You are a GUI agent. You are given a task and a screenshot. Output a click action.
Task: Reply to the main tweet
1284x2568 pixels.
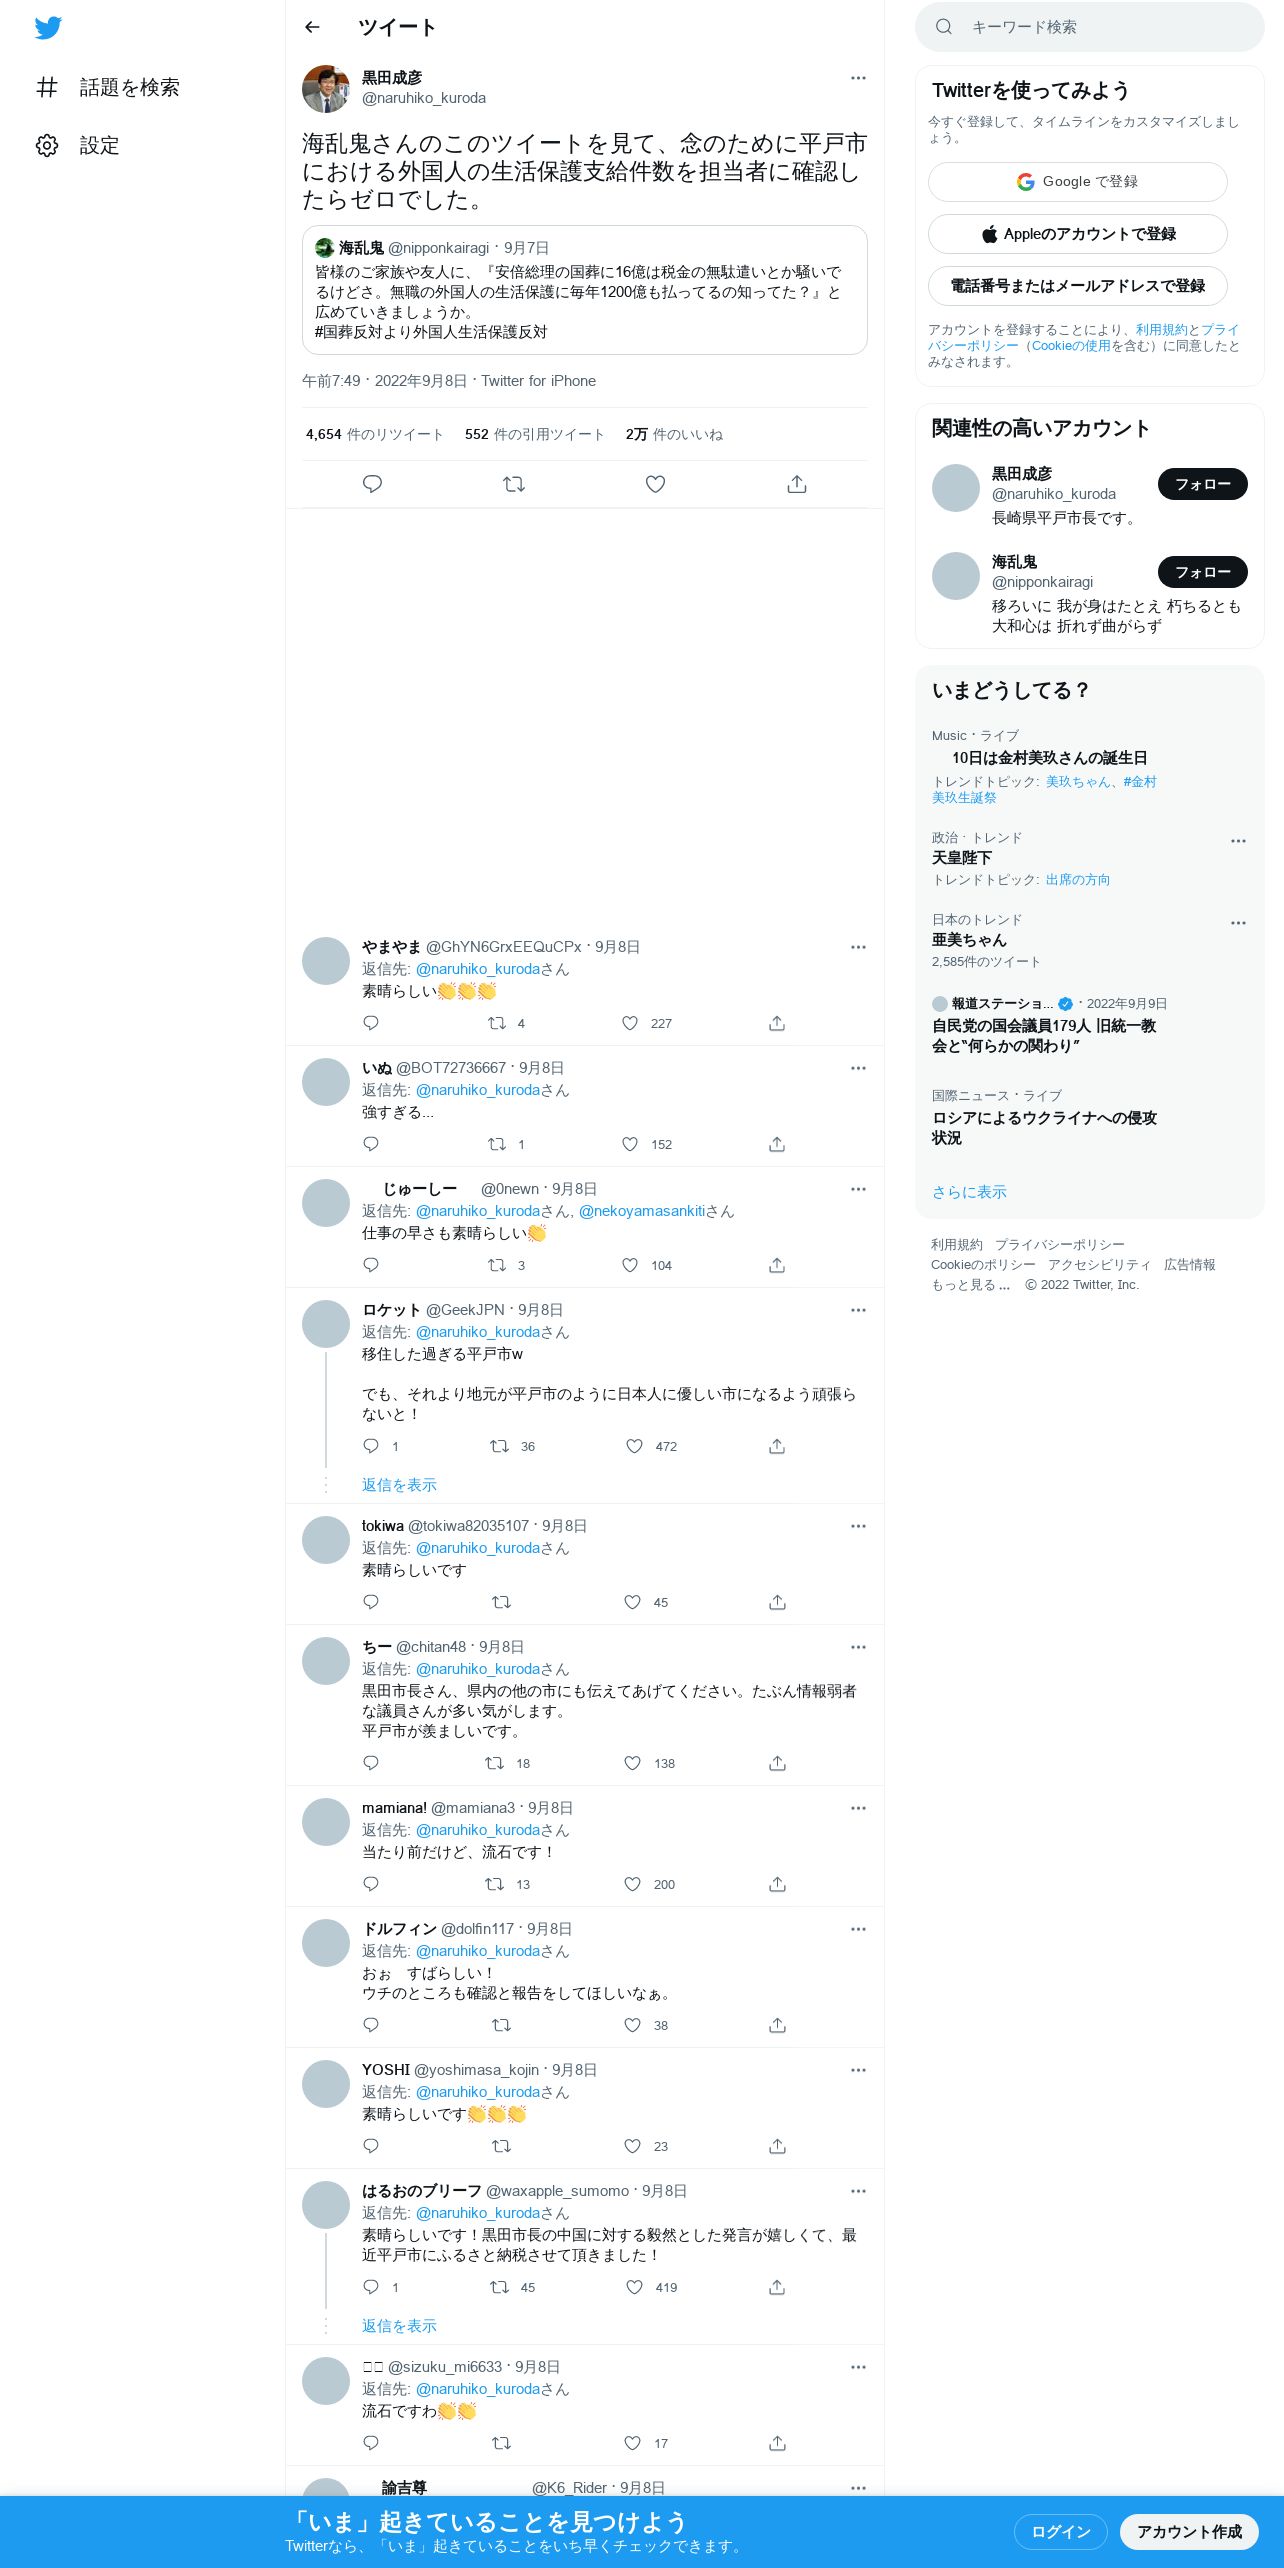click(x=372, y=484)
